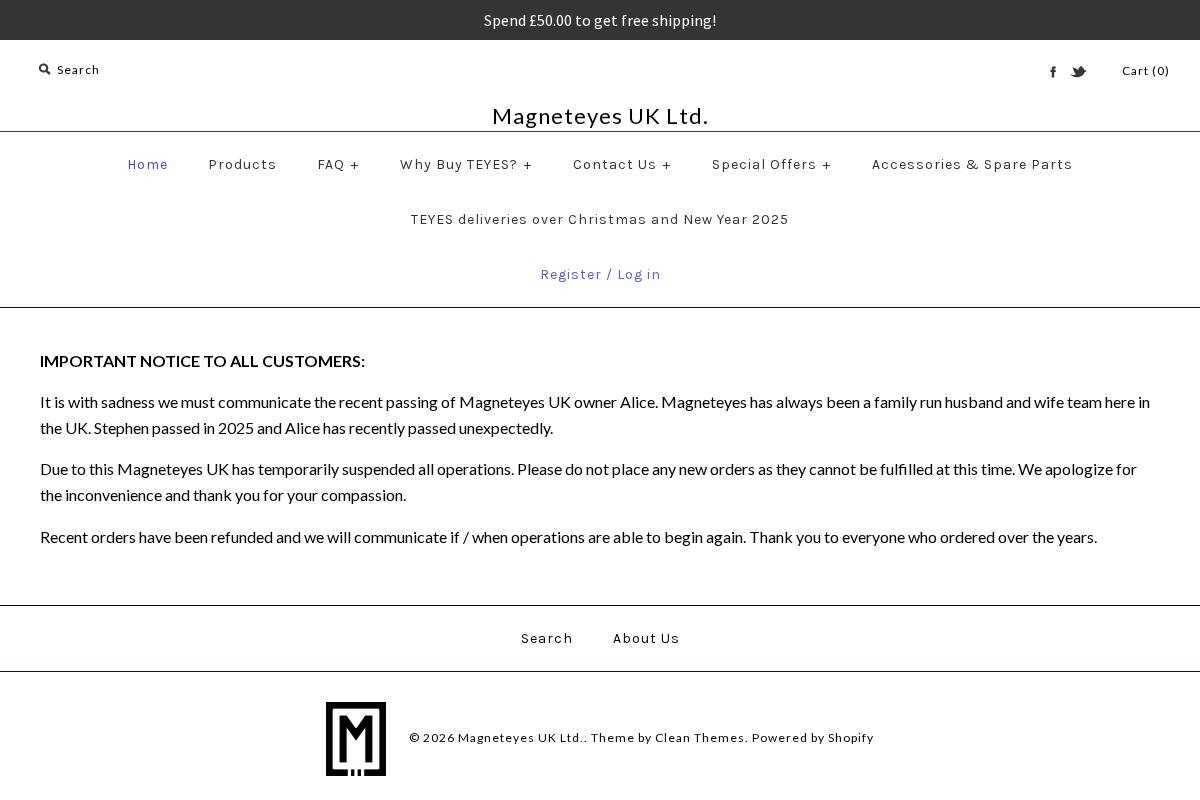Screen dimensions: 1200x800
Task: Click the Magneteyes UK Ltd. site title
Action: 600,116
